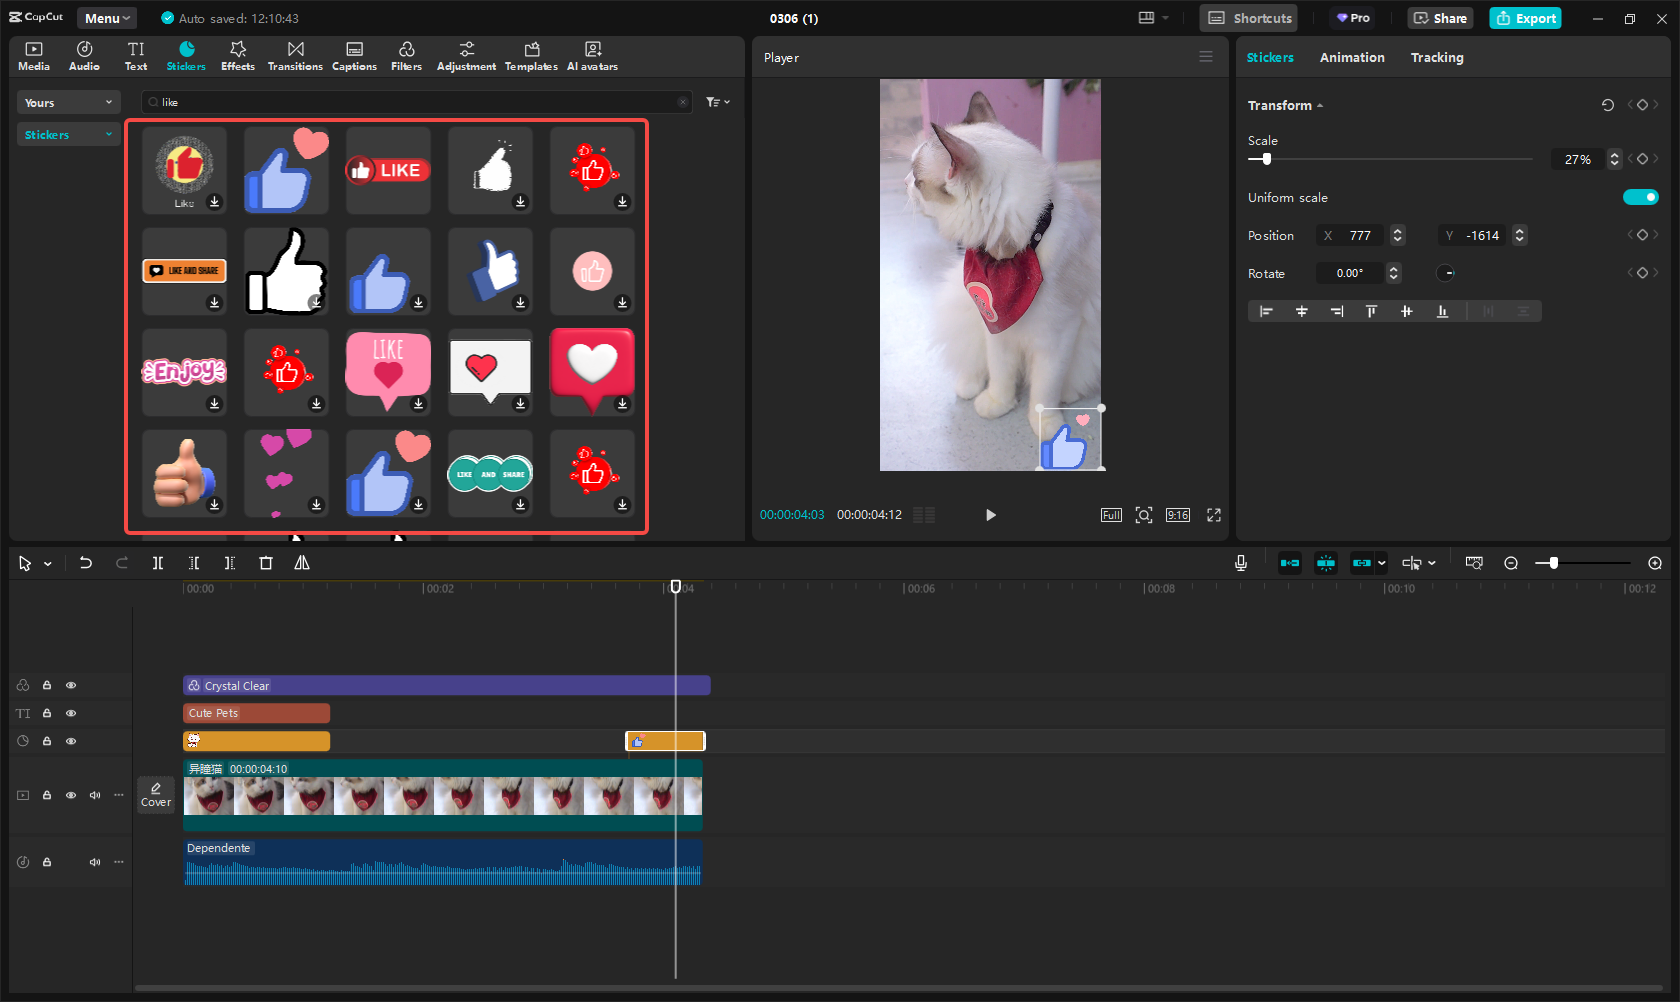Open the Menu dropdown
The height and width of the screenshot is (1002, 1680).
(x=107, y=18)
